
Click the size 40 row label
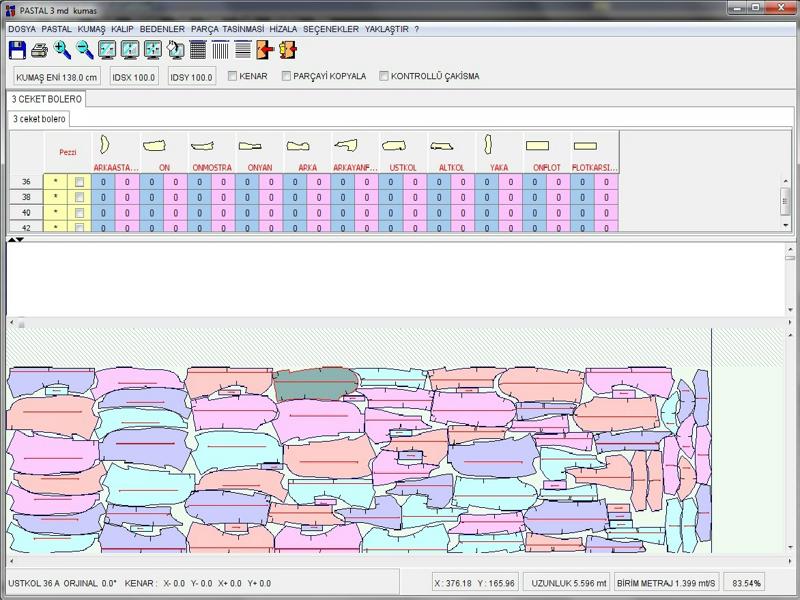coord(26,212)
